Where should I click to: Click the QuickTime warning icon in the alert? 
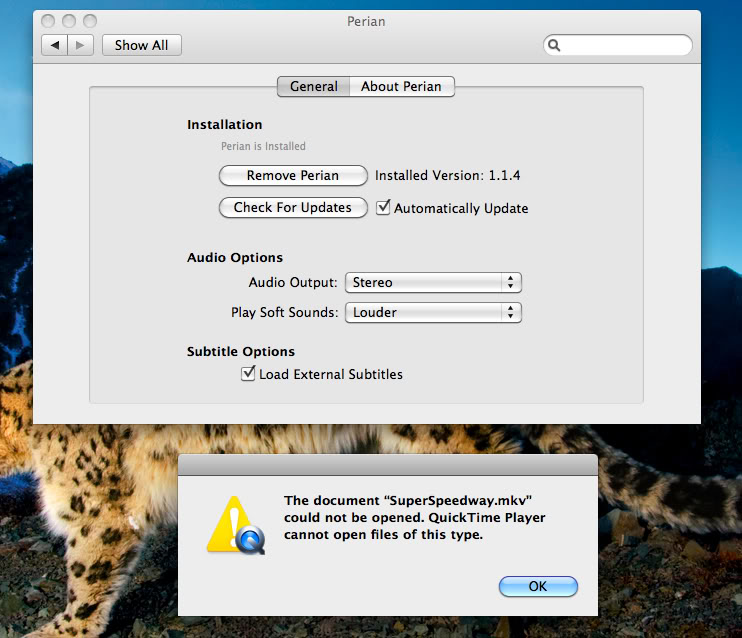coord(236,525)
